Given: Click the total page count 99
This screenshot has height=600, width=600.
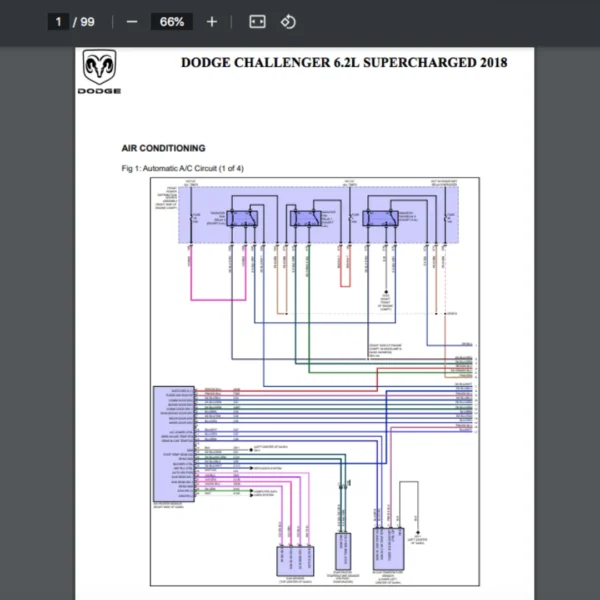Looking at the screenshot, I should point(88,21).
